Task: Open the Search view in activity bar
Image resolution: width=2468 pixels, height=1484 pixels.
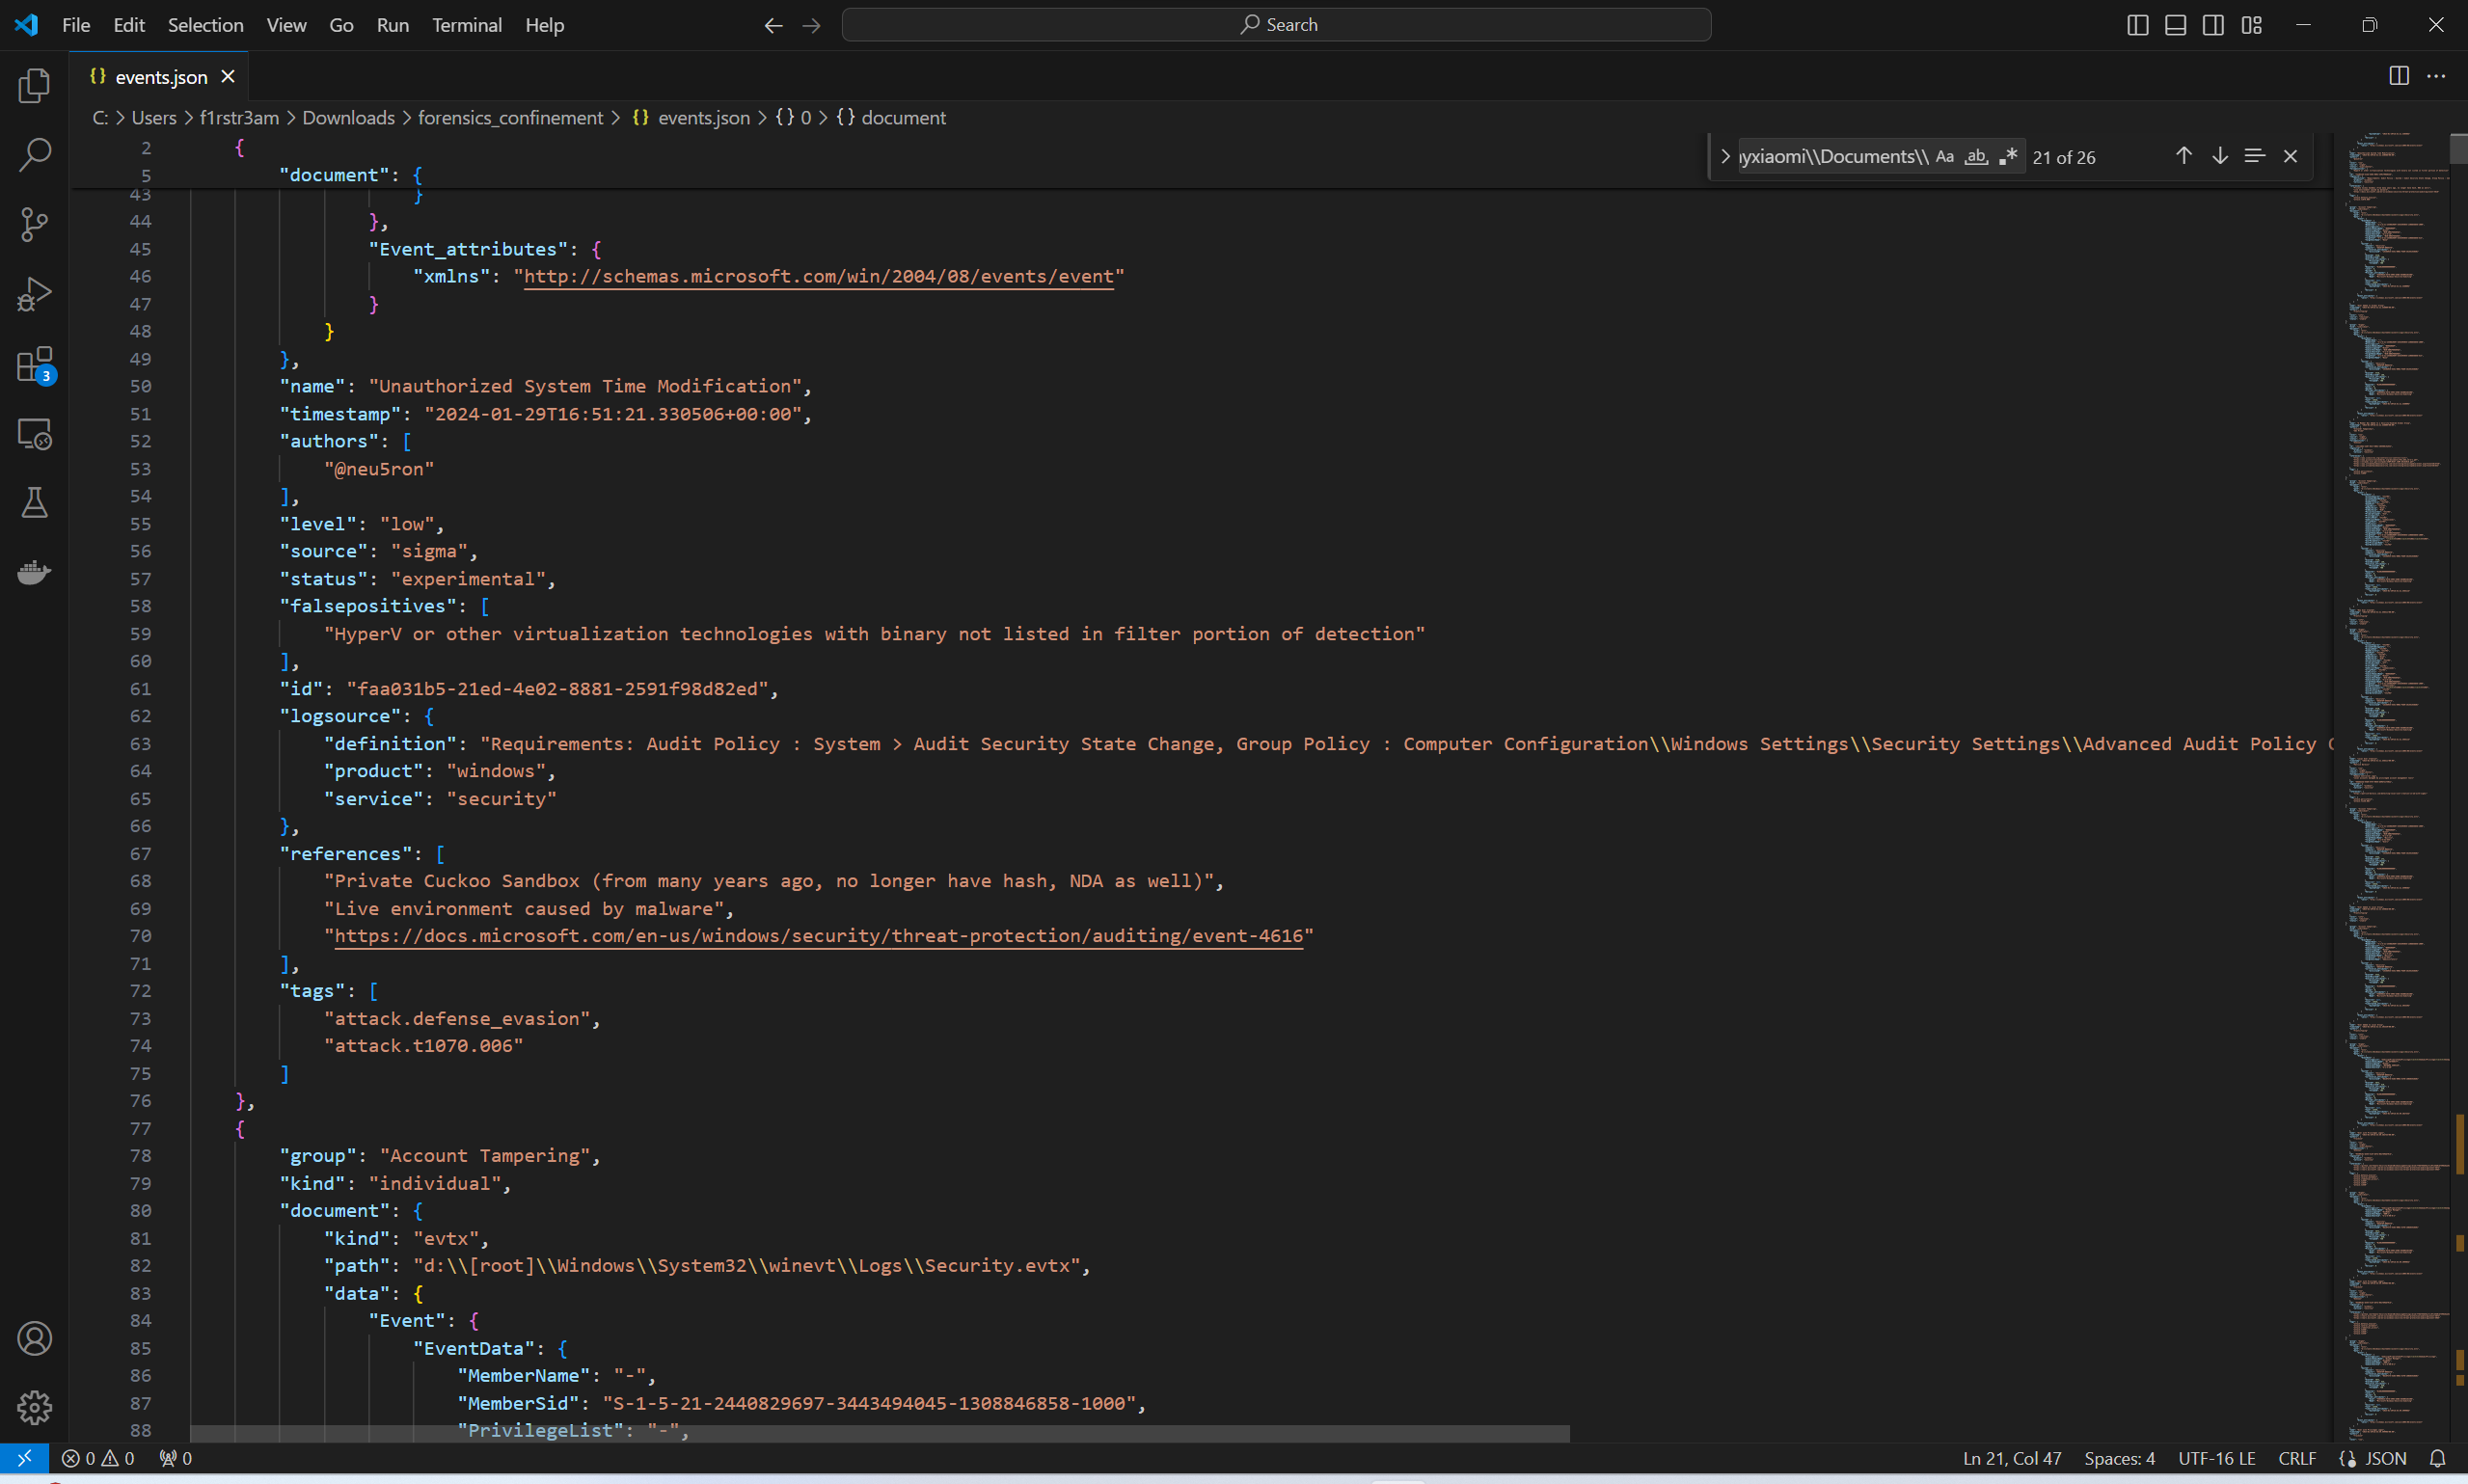Action: 34,155
